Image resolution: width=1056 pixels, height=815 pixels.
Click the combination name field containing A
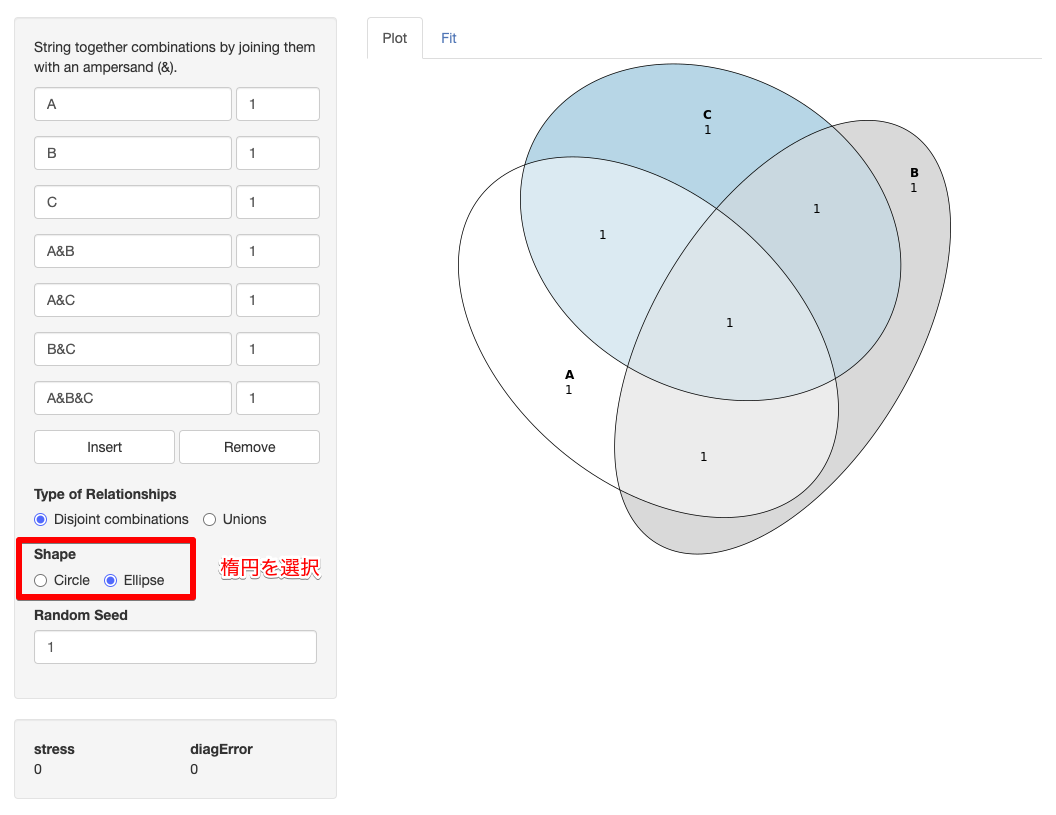(133, 104)
